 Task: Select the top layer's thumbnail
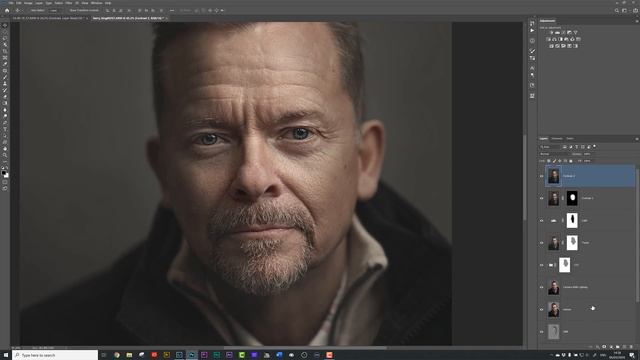coord(553,176)
